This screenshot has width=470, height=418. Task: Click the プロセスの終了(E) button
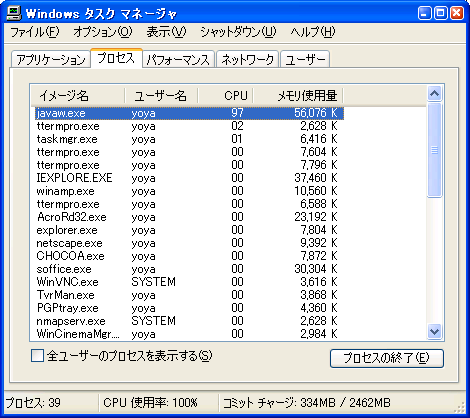(387, 358)
